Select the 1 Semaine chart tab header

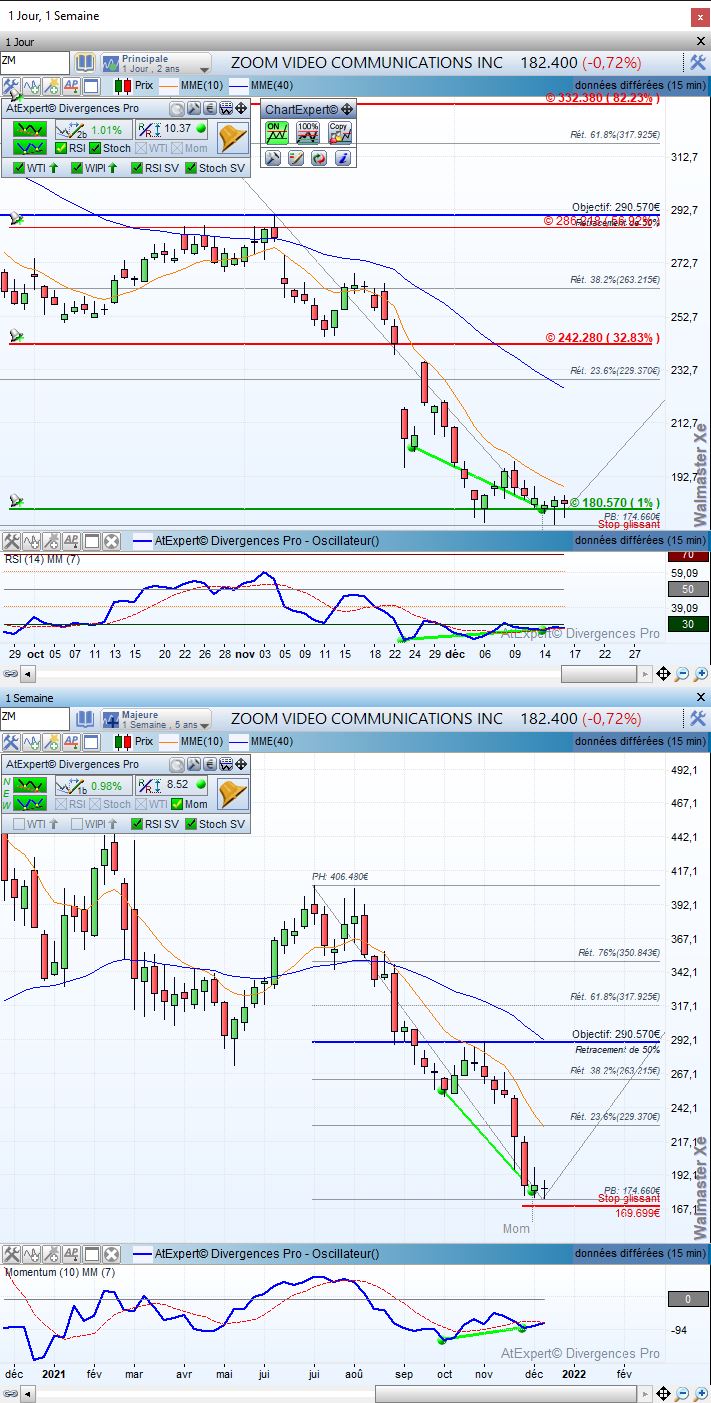(x=30, y=698)
